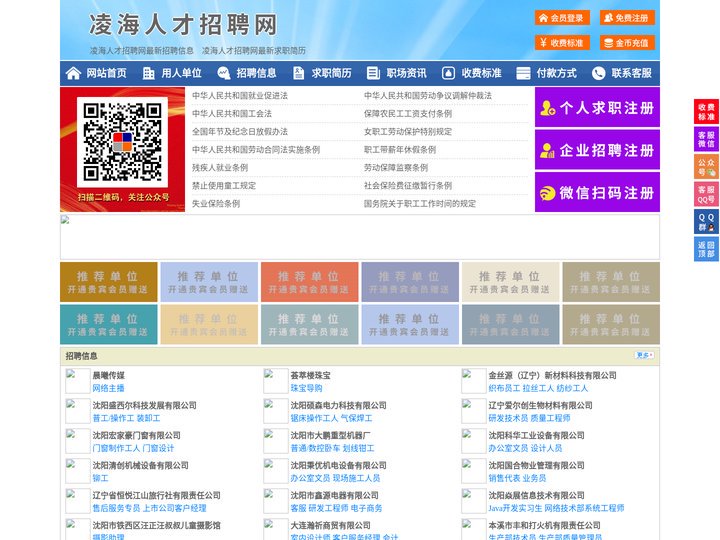The image size is (720, 540).
Task: Open 女职工劳动保护特别规定 link
Action: point(408,132)
